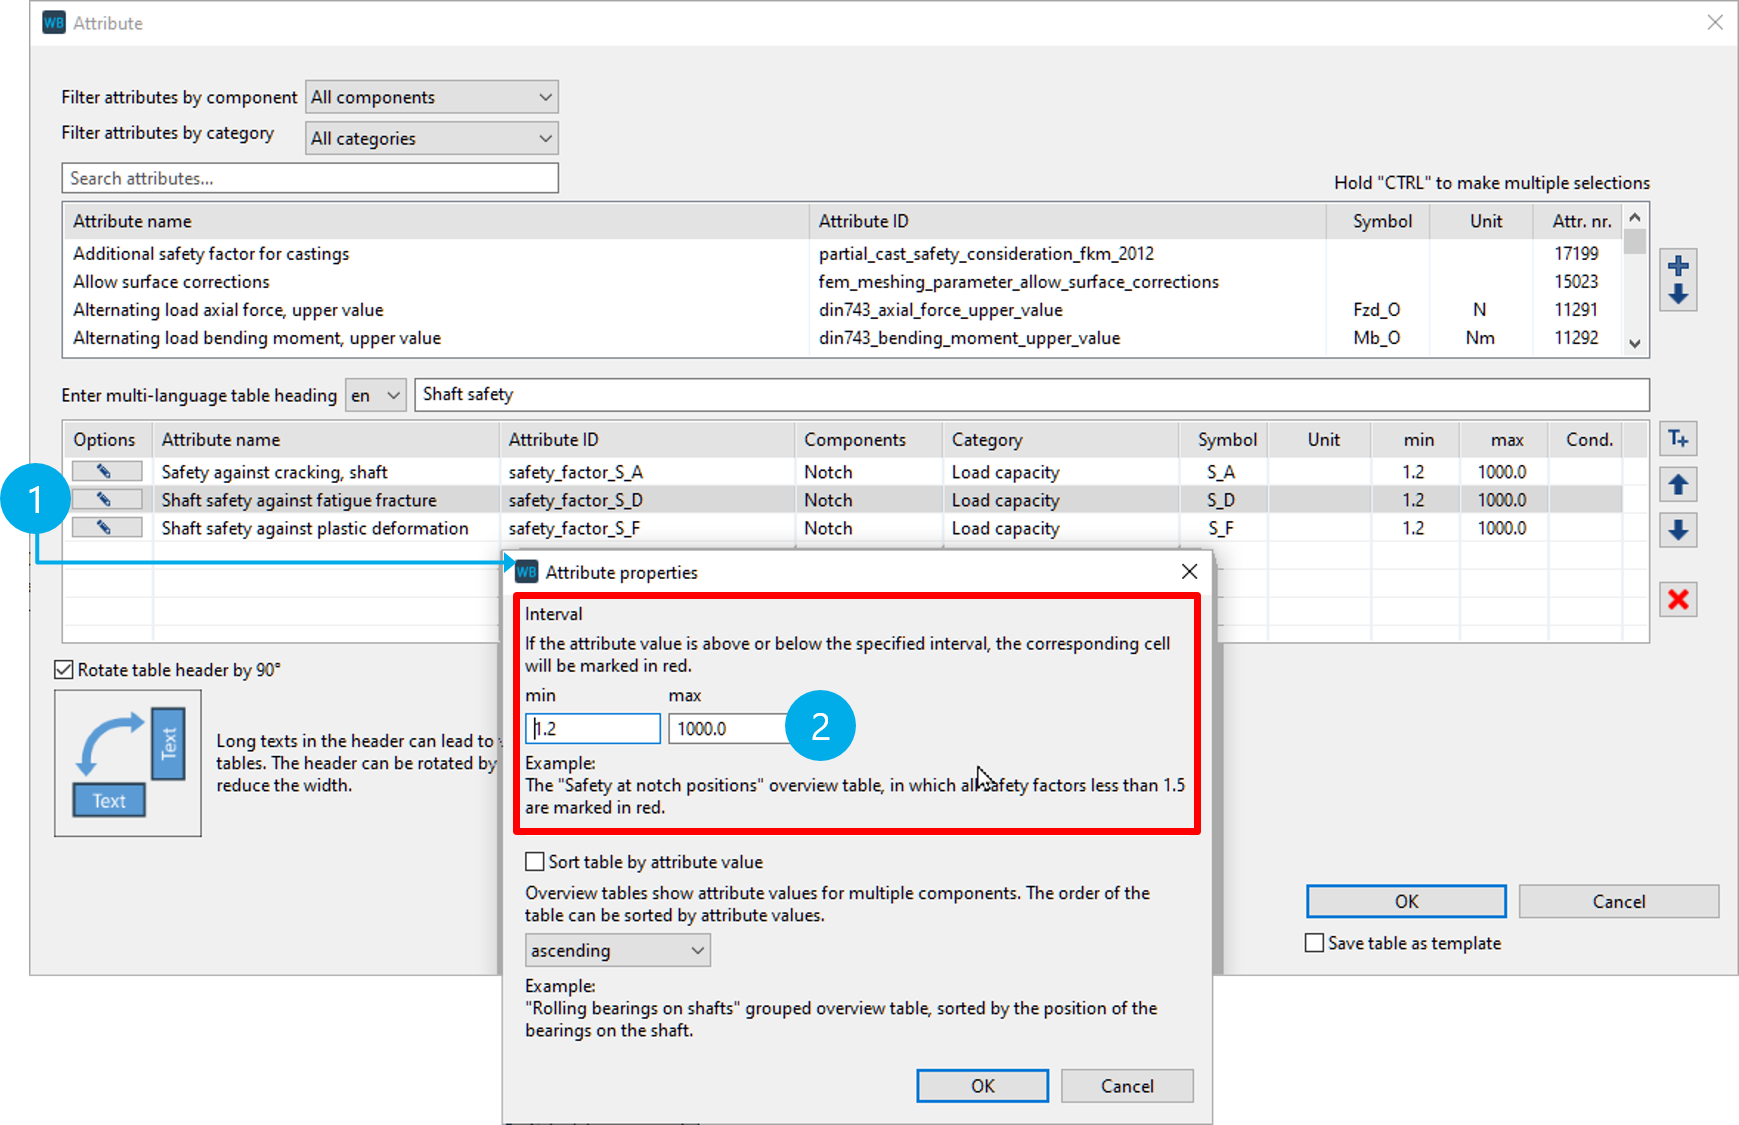Edit options for Shaft safety against fatigue fracture
The height and width of the screenshot is (1125, 1739).
pyautogui.click(x=106, y=499)
